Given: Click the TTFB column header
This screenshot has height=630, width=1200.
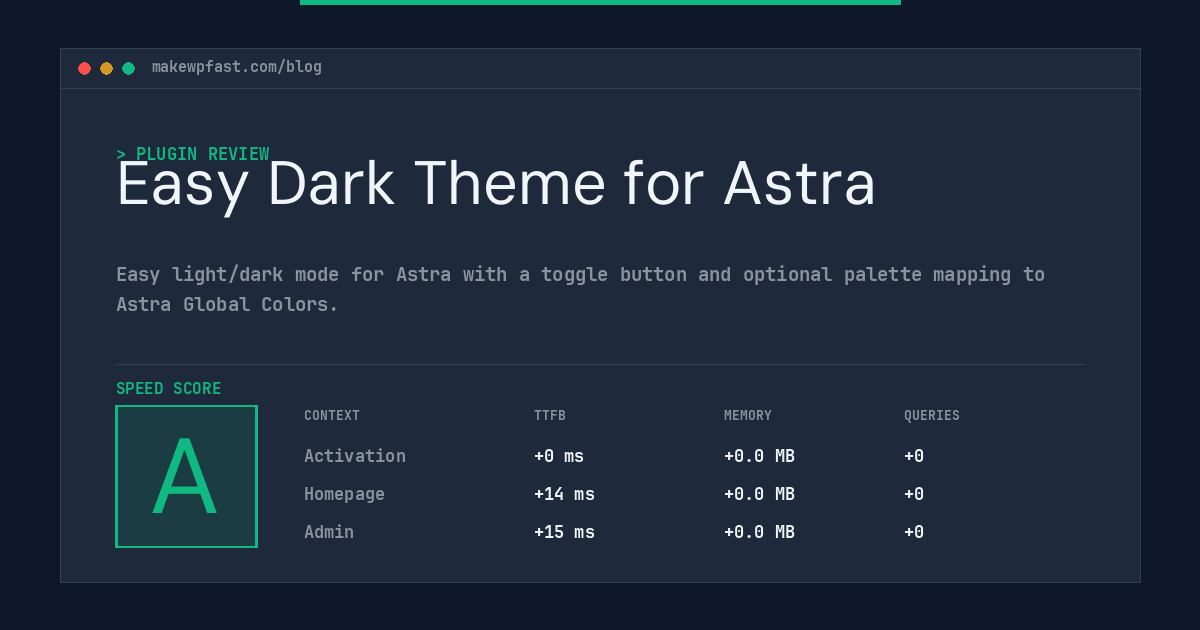Looking at the screenshot, I should (x=550, y=416).
